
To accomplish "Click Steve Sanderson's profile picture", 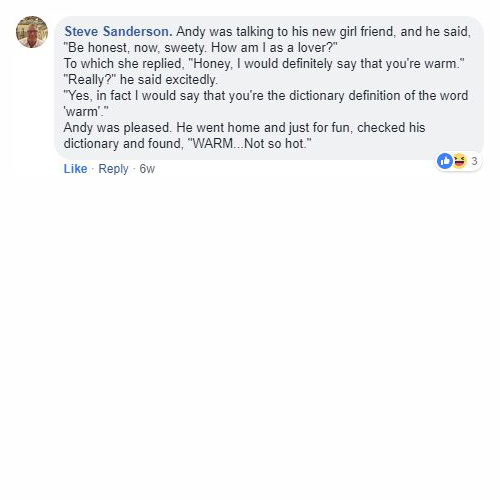I will pos(32,32).
